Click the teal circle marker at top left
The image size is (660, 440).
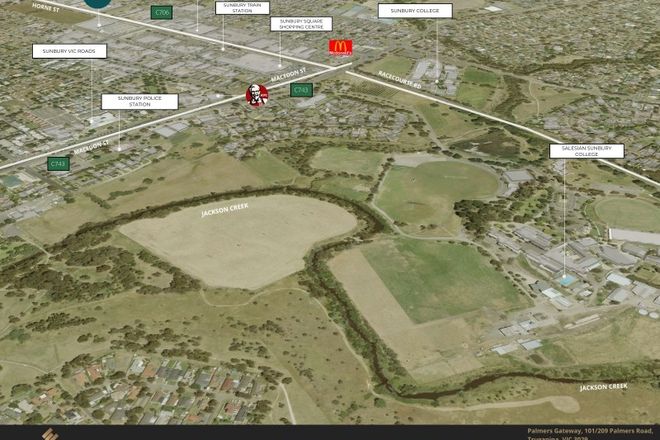[x=97, y=3]
